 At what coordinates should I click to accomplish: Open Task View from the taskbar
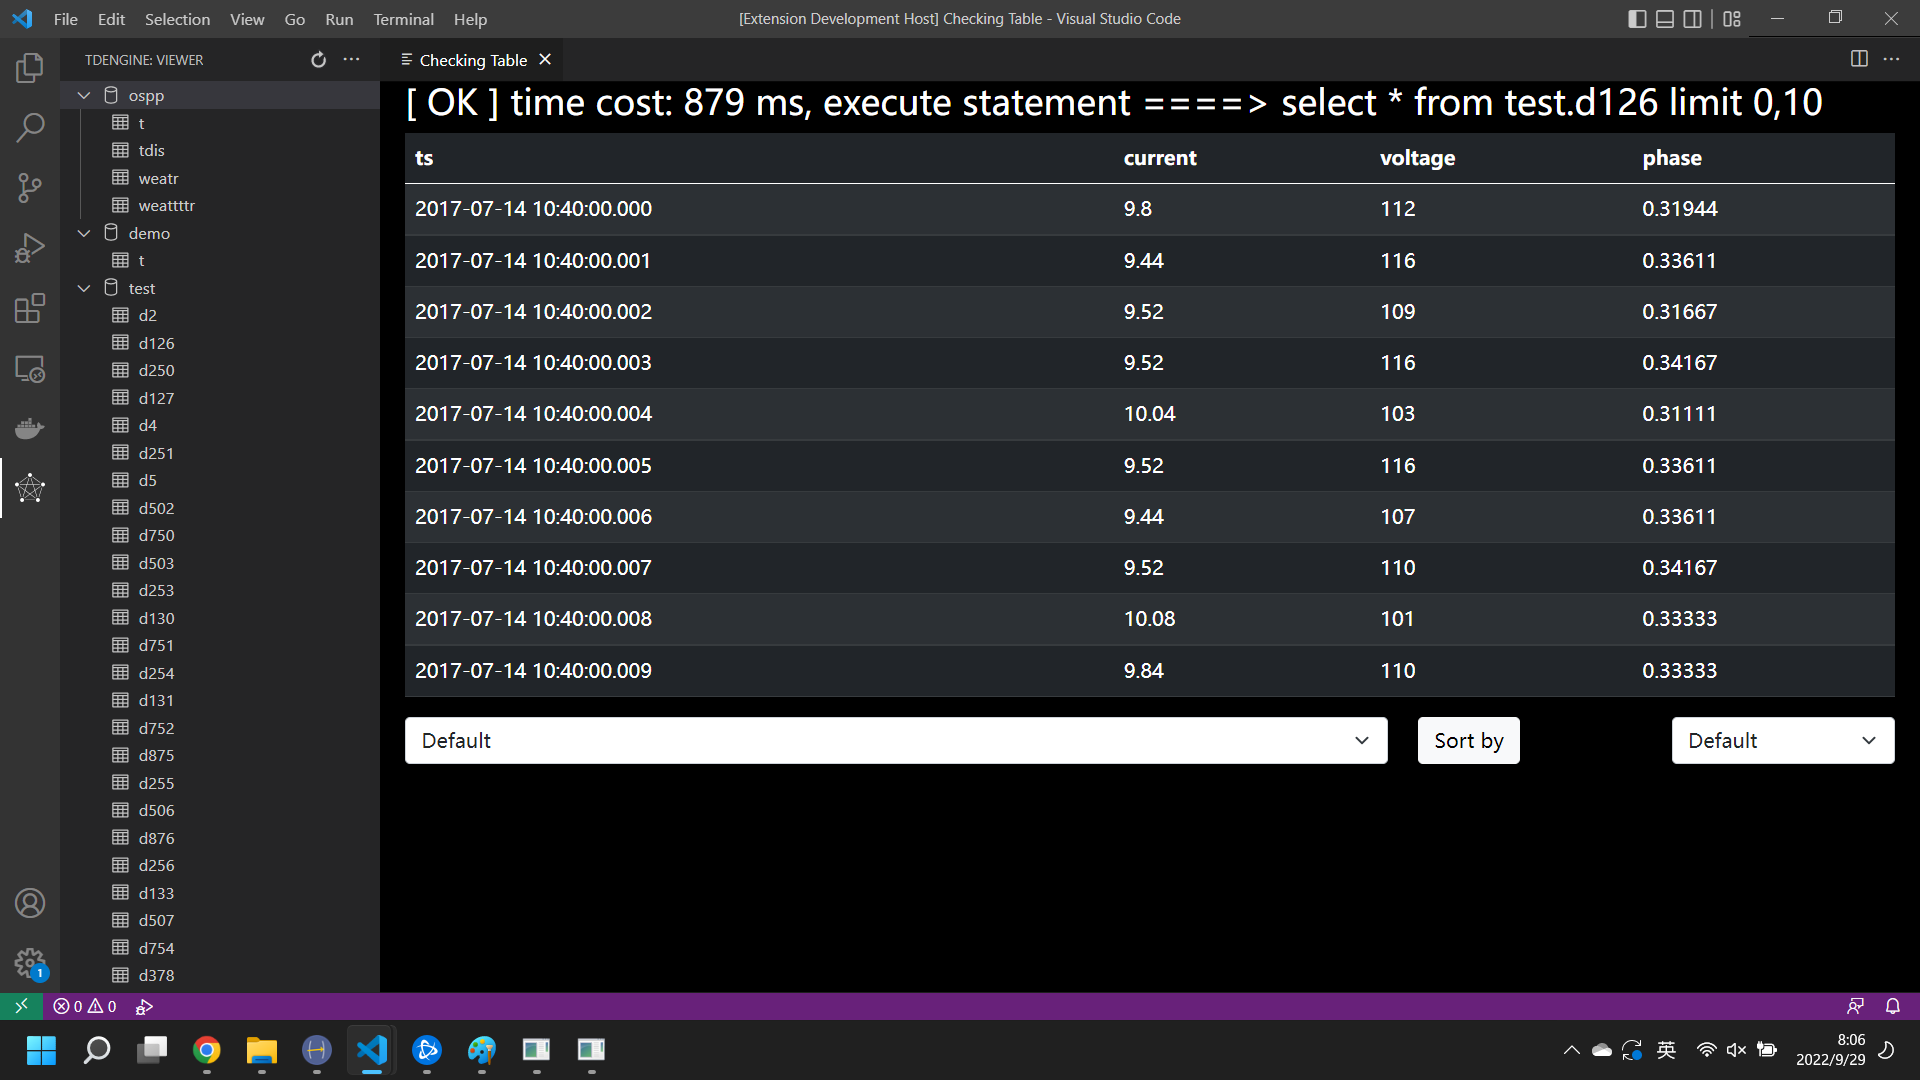152,1050
